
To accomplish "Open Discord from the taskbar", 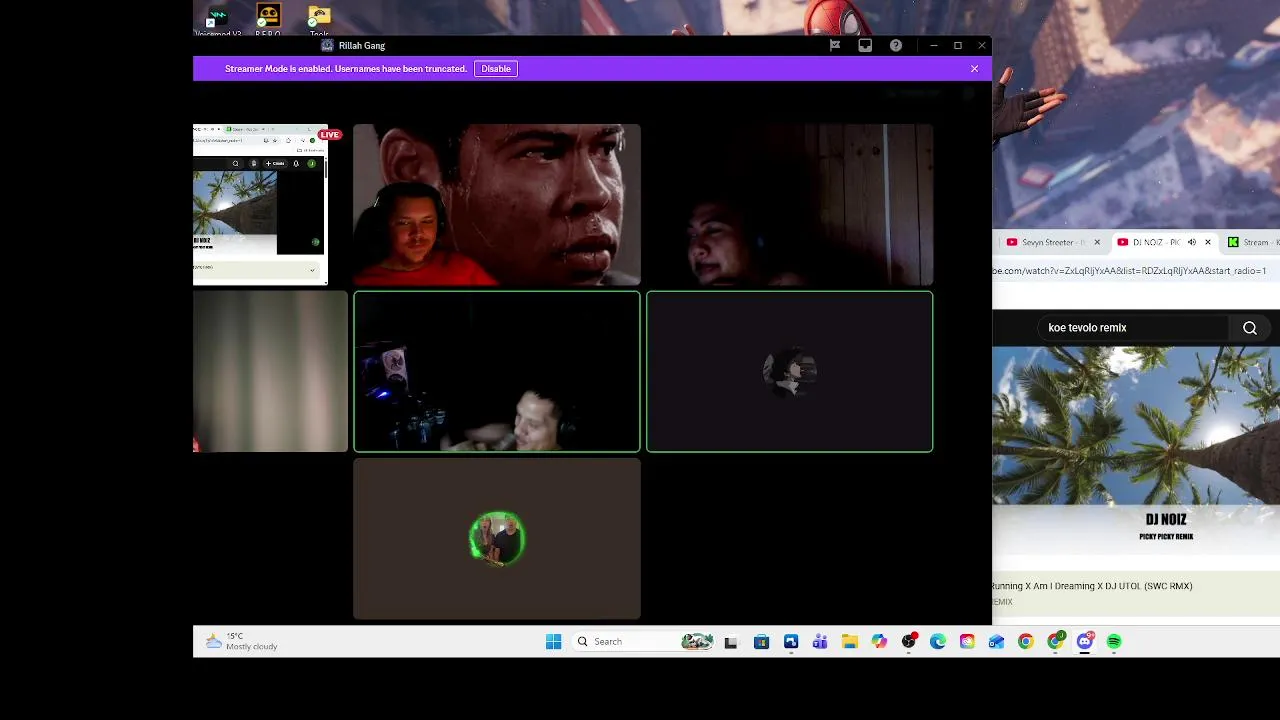I will (x=1085, y=642).
